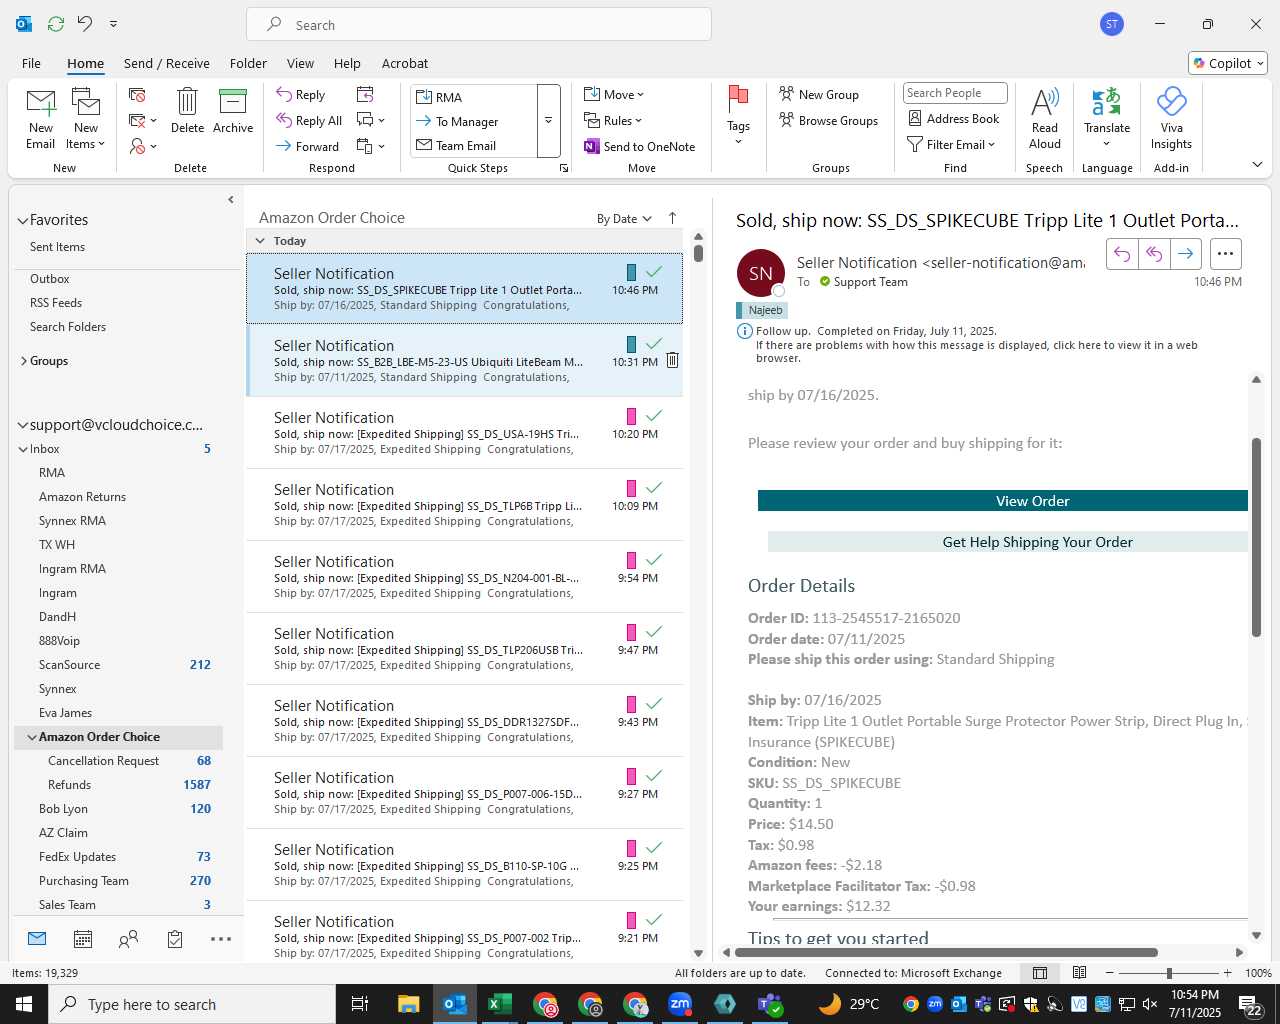The width and height of the screenshot is (1280, 1024).
Task: Open the File menu
Action: pos(31,63)
